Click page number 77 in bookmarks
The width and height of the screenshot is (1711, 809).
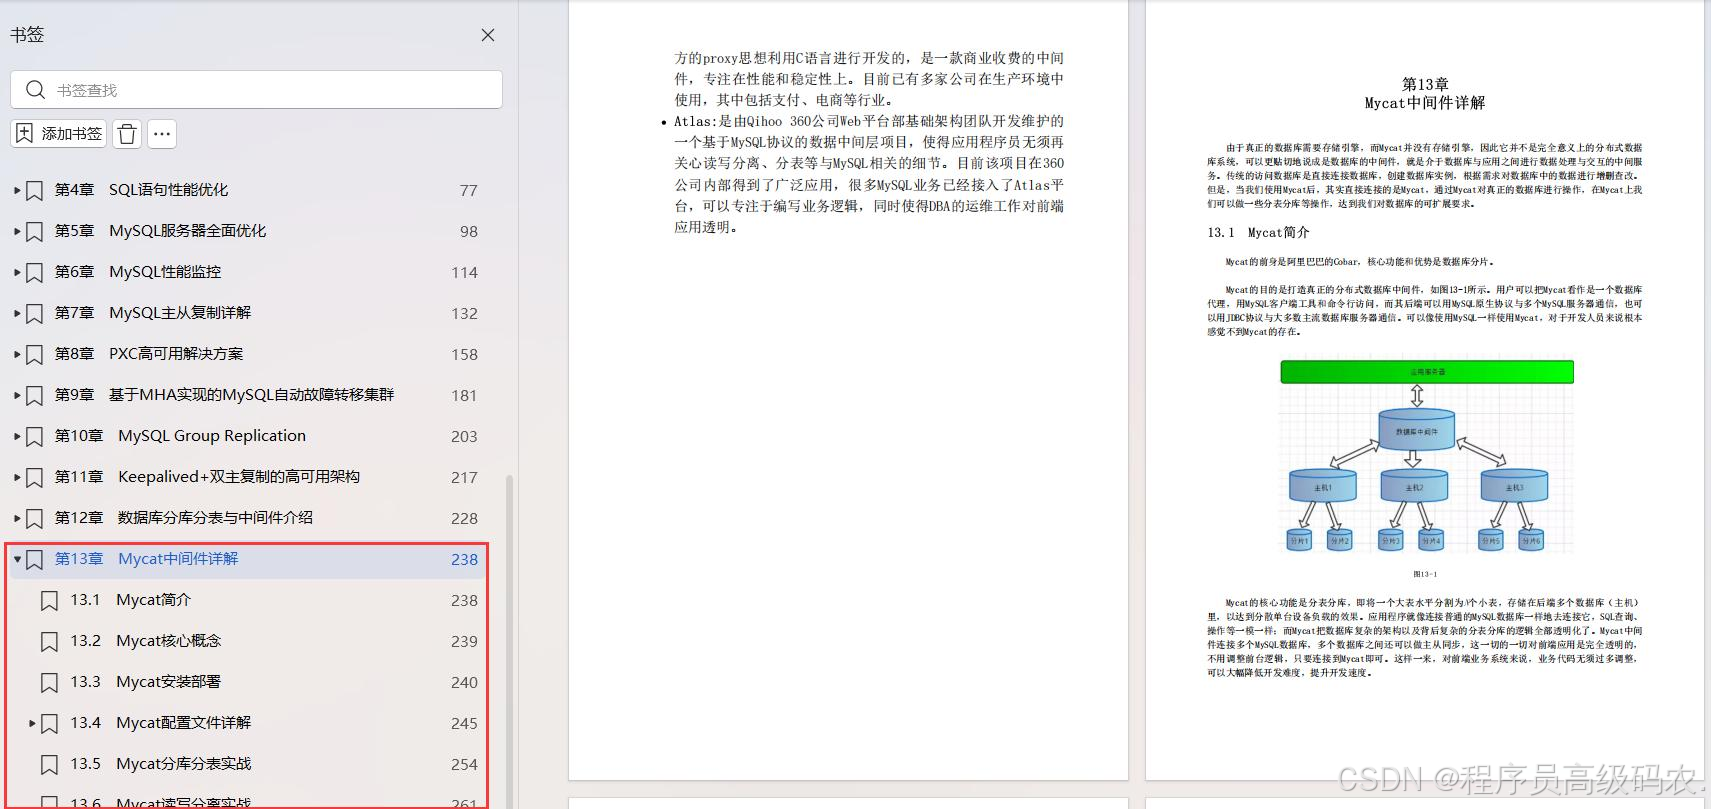click(468, 191)
